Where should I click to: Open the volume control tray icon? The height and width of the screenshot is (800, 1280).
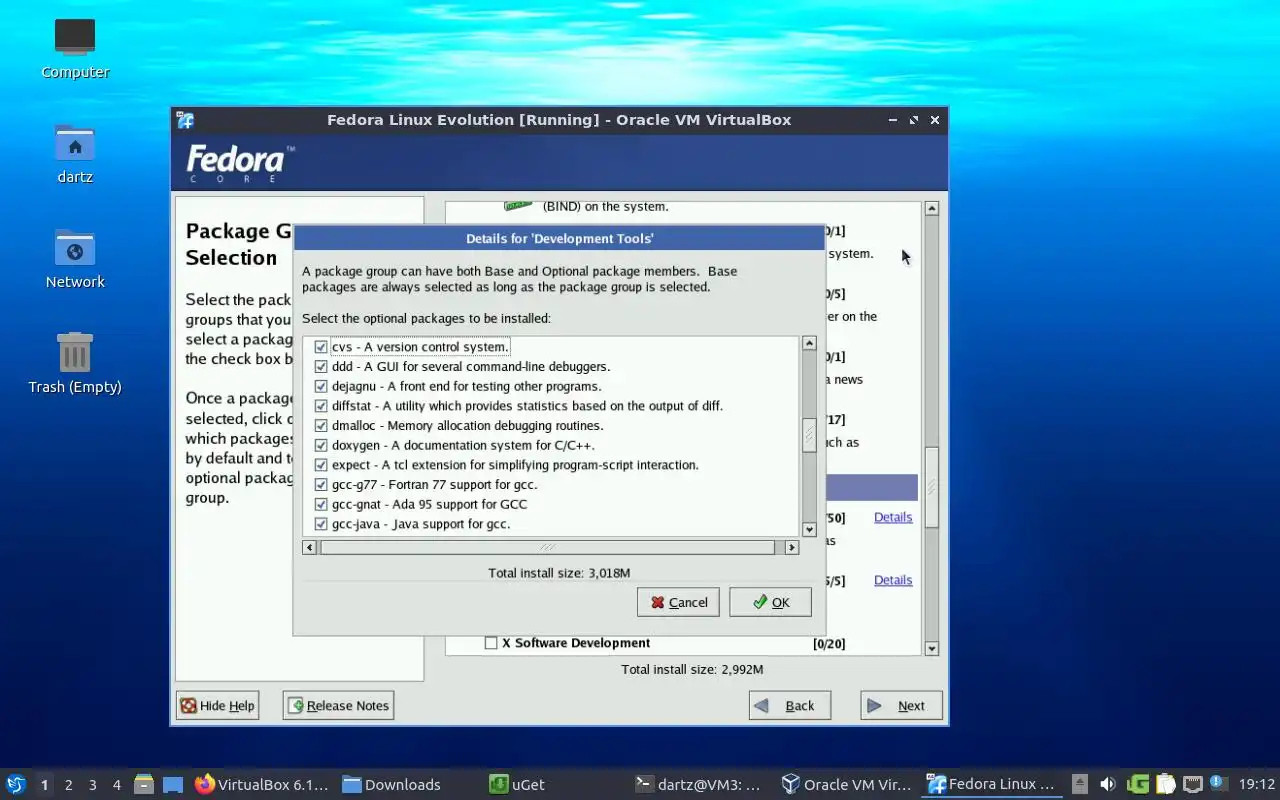[x=1108, y=785]
